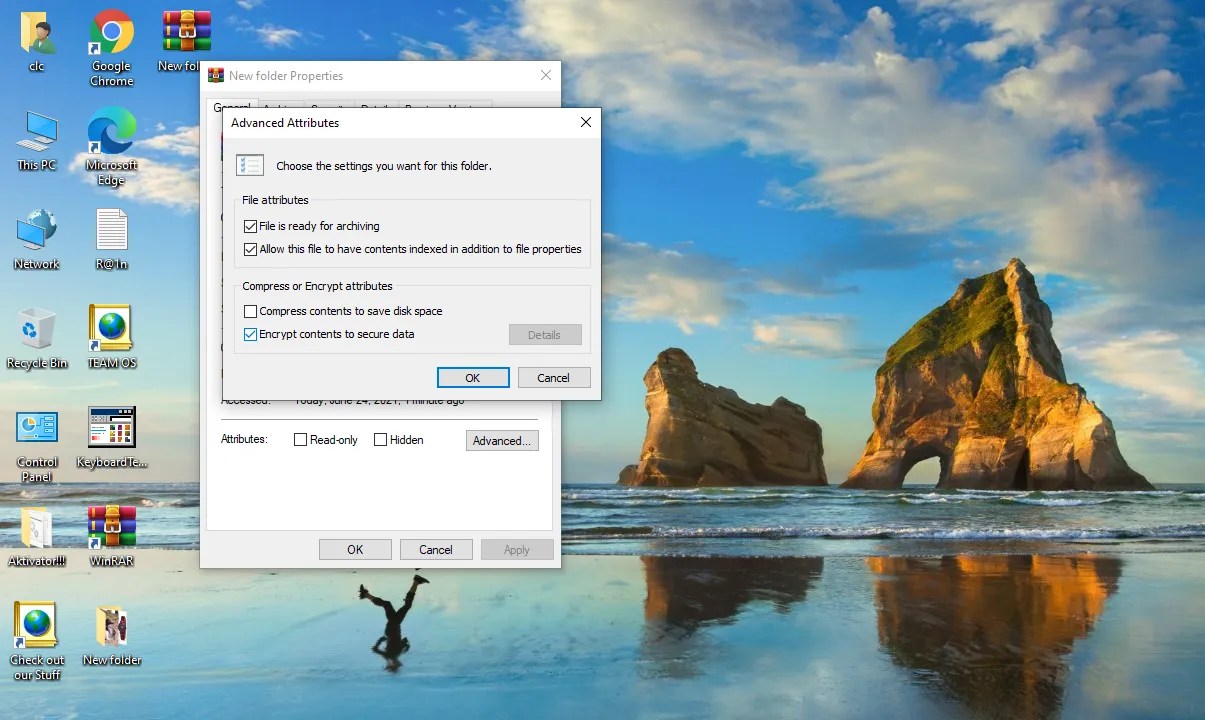
Task: Confirm Advanced Attributes with OK
Action: (472, 377)
